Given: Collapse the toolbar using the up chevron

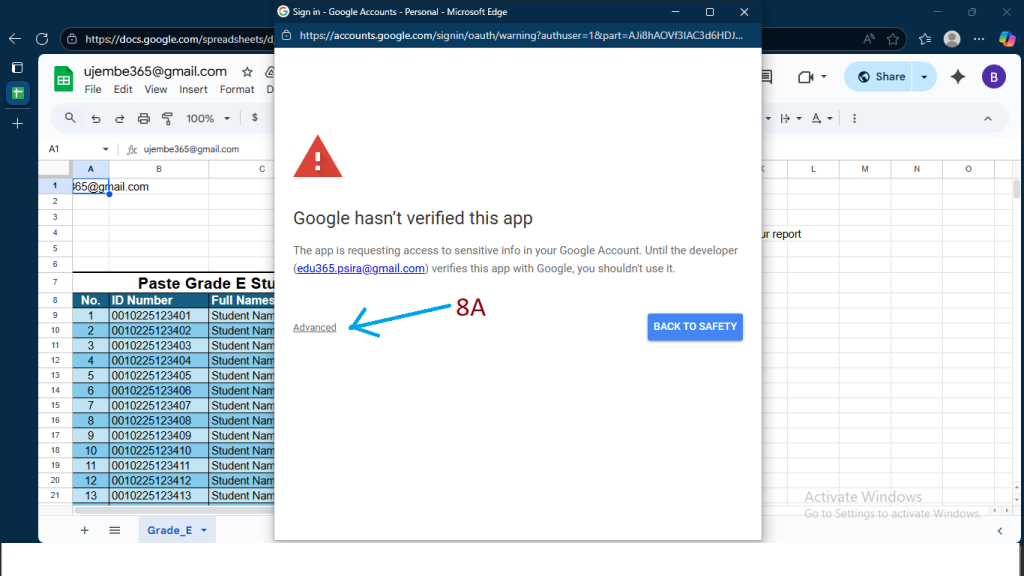Looking at the screenshot, I should coord(988,118).
